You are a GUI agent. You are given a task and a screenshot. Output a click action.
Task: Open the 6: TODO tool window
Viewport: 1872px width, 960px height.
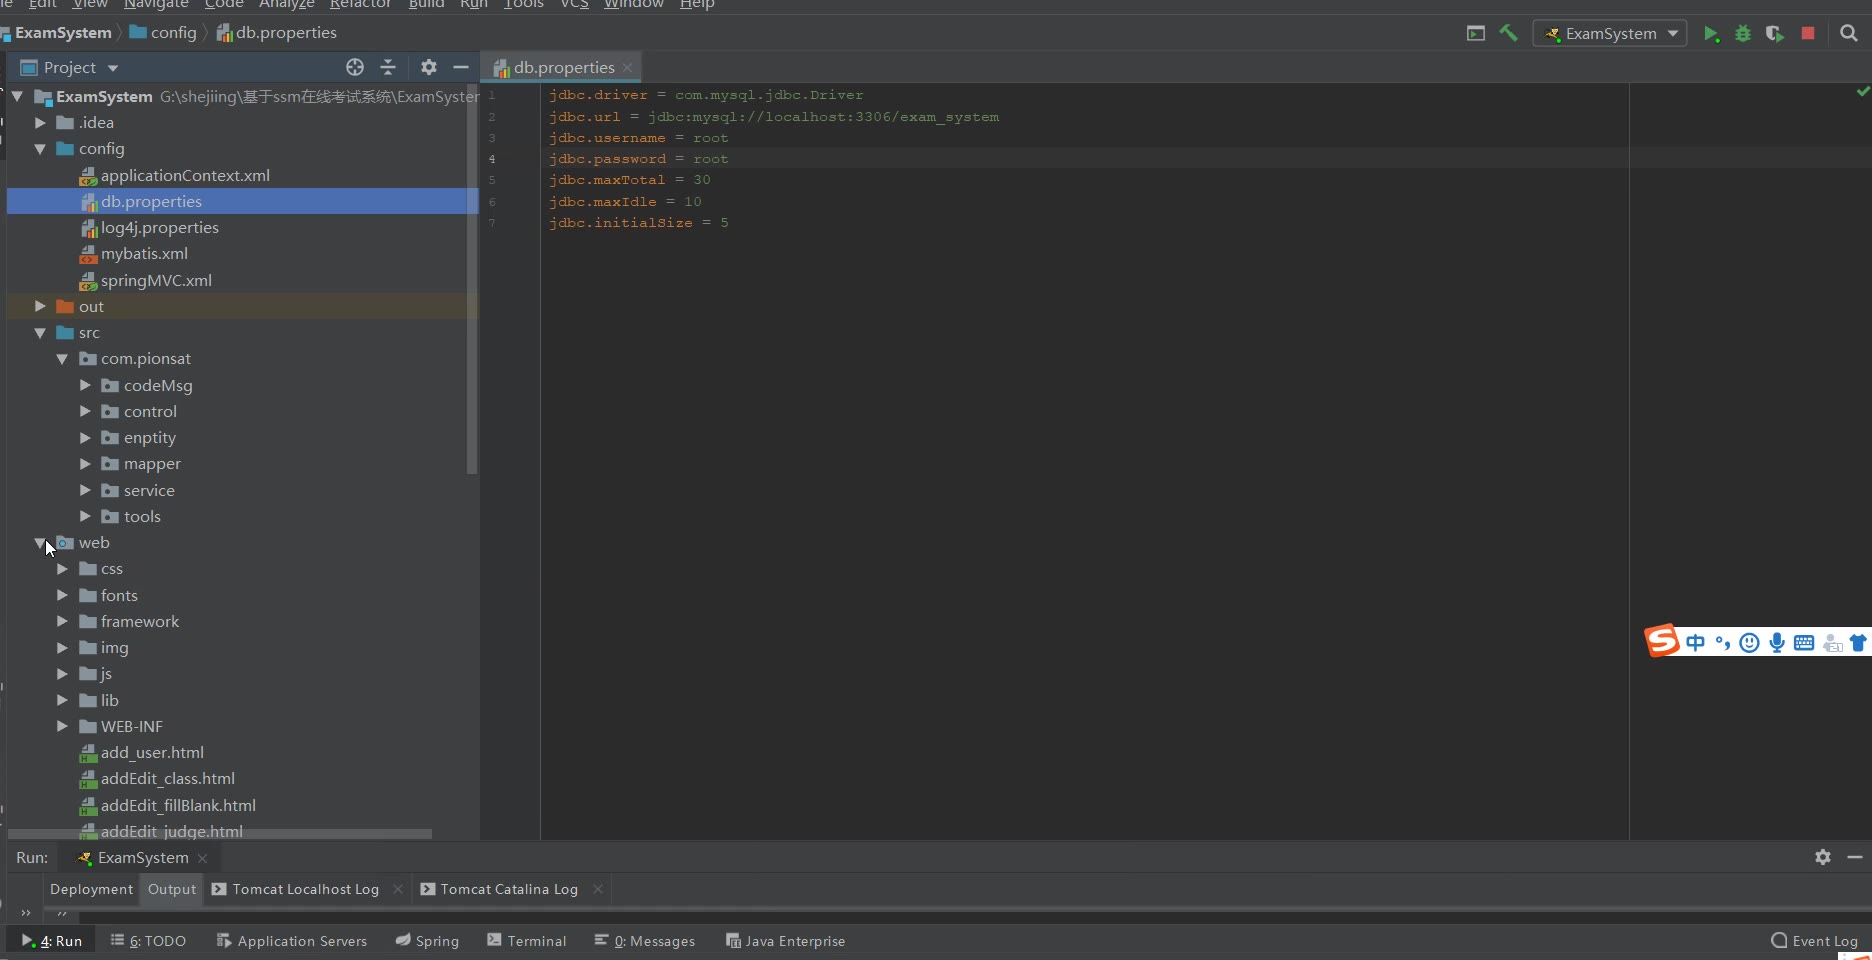(x=148, y=941)
